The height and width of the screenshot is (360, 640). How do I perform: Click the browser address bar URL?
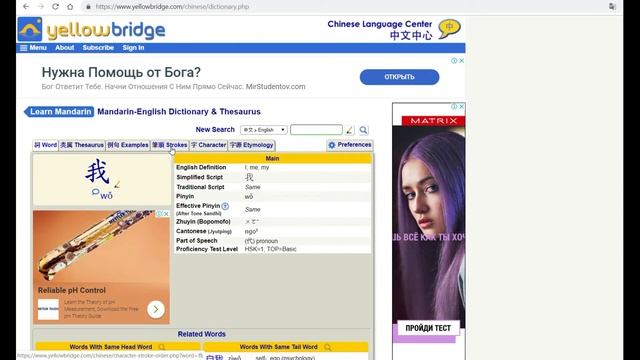coord(172,7)
